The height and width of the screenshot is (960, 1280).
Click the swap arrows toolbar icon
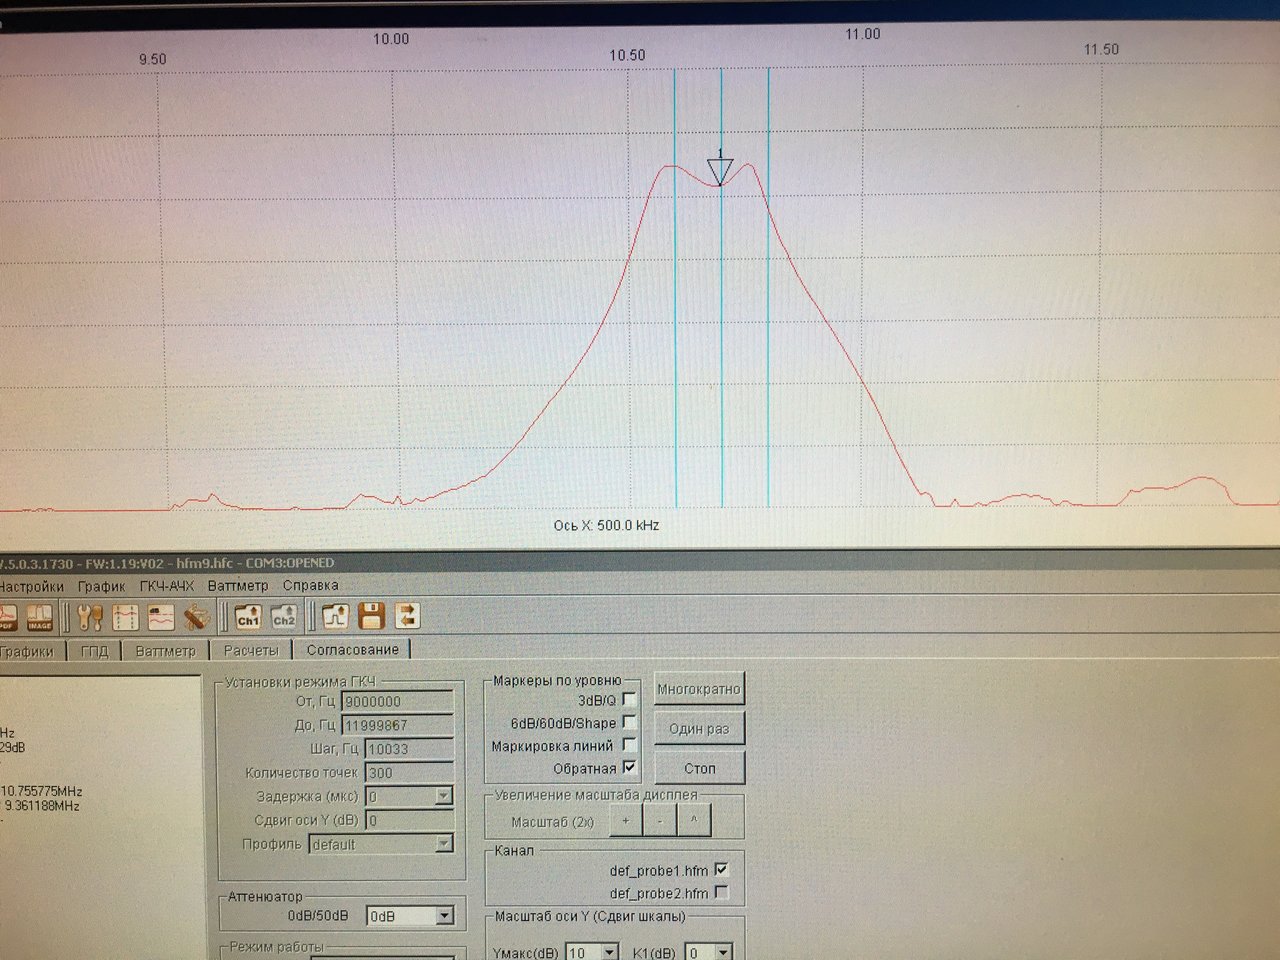(407, 616)
